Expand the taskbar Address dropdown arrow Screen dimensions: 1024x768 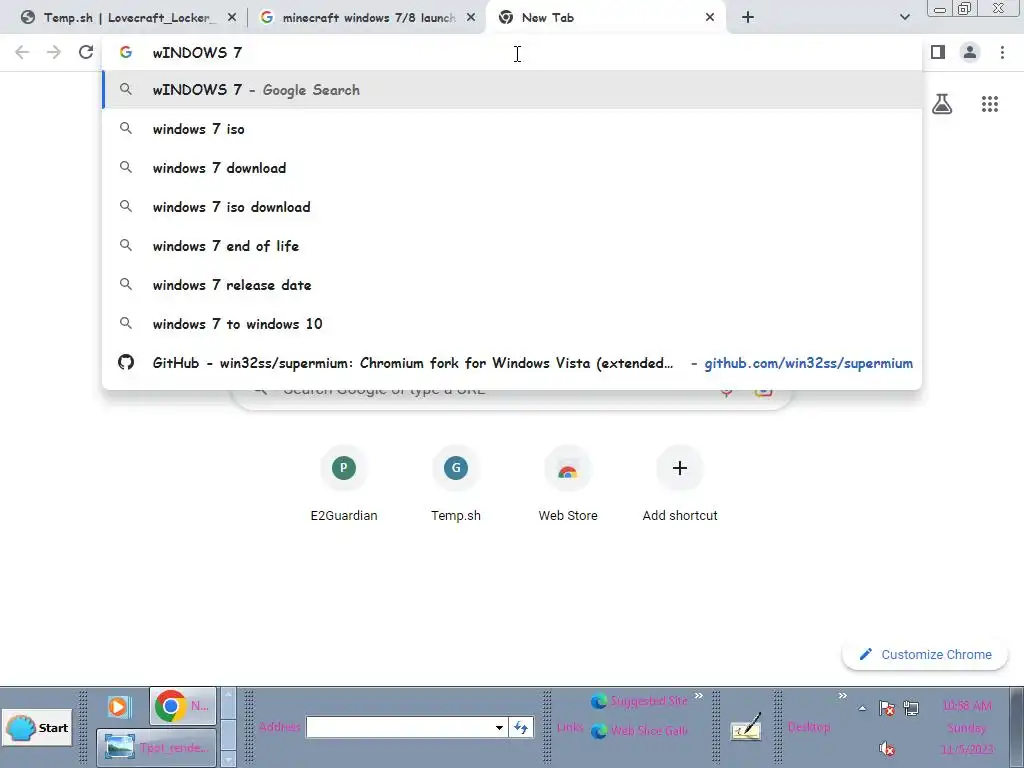(499, 727)
